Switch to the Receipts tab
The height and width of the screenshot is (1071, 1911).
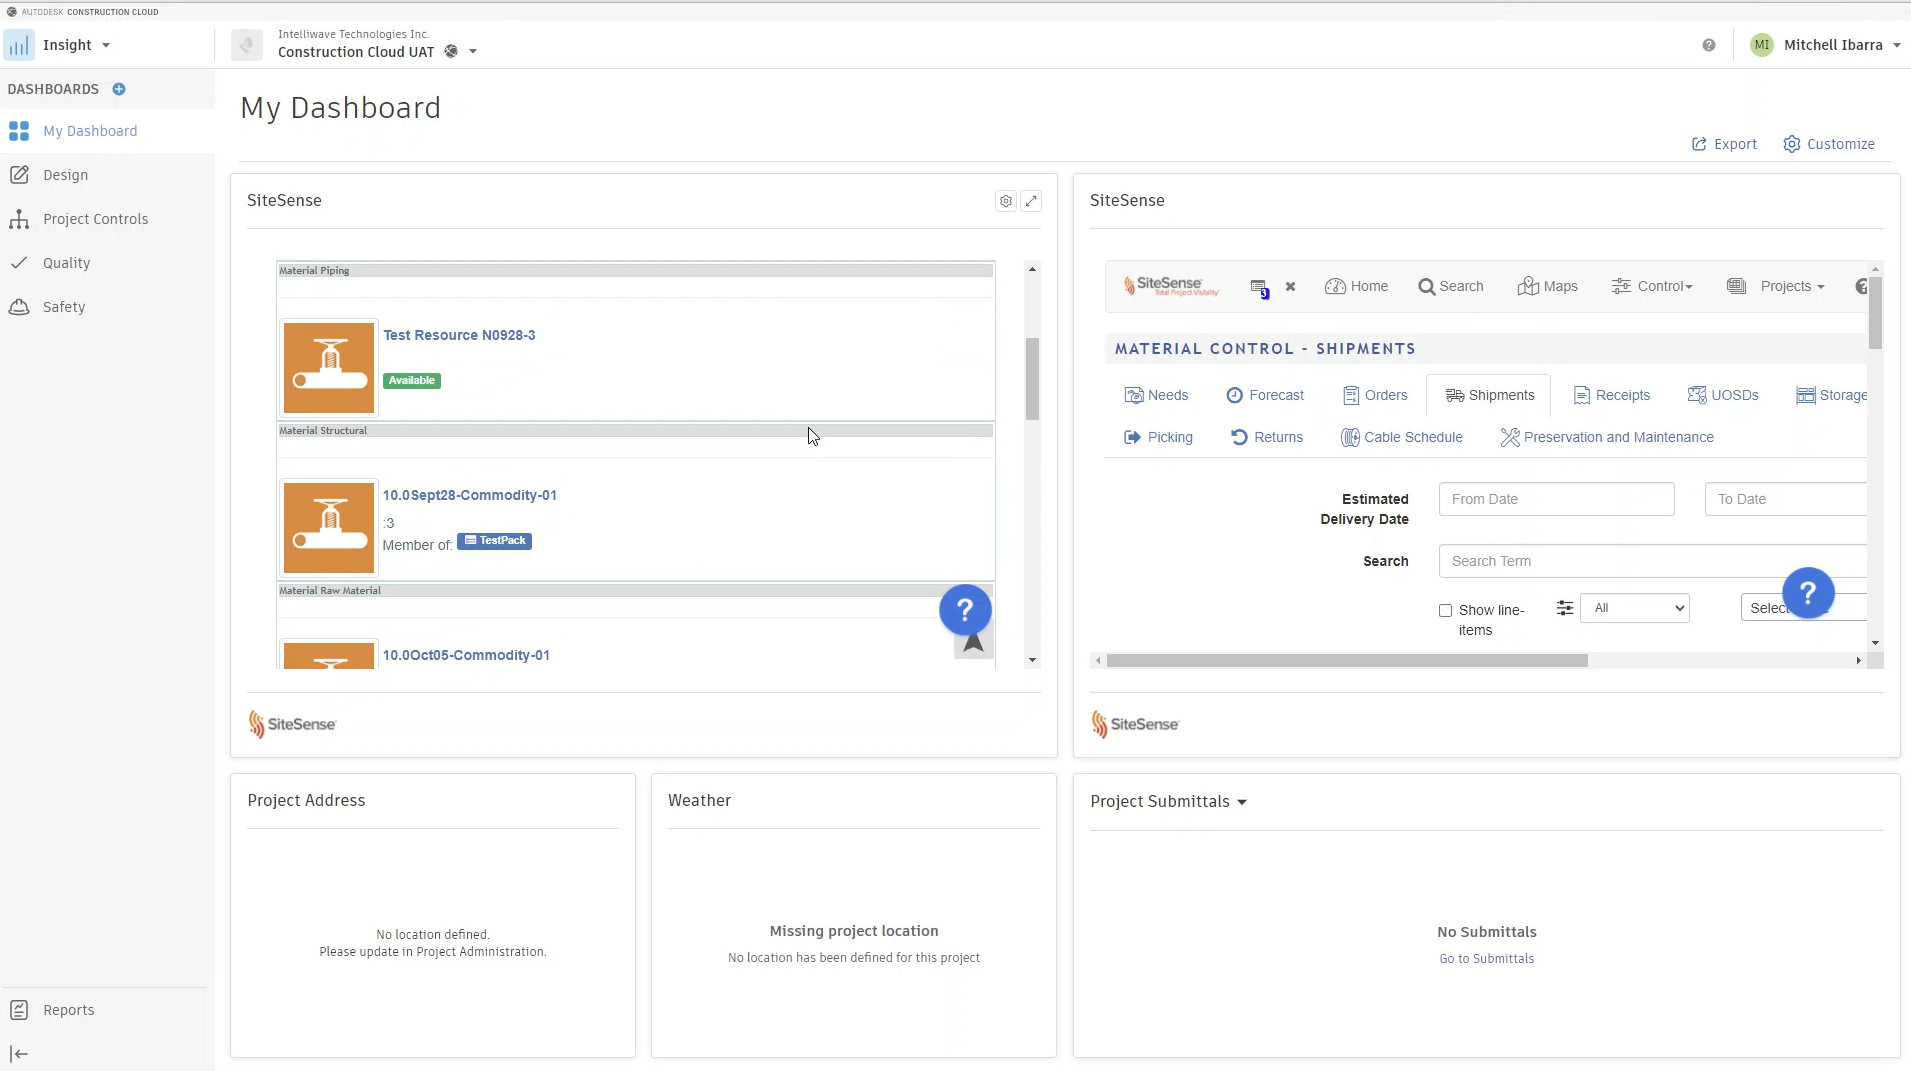coord(1612,395)
